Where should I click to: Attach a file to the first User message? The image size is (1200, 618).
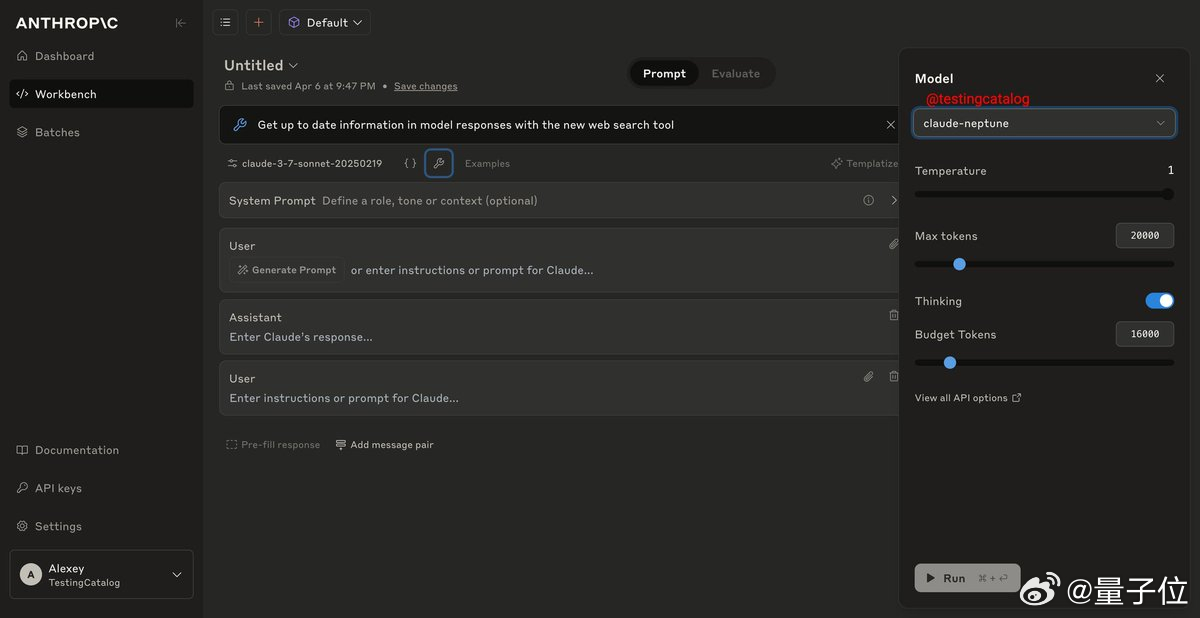[893, 244]
